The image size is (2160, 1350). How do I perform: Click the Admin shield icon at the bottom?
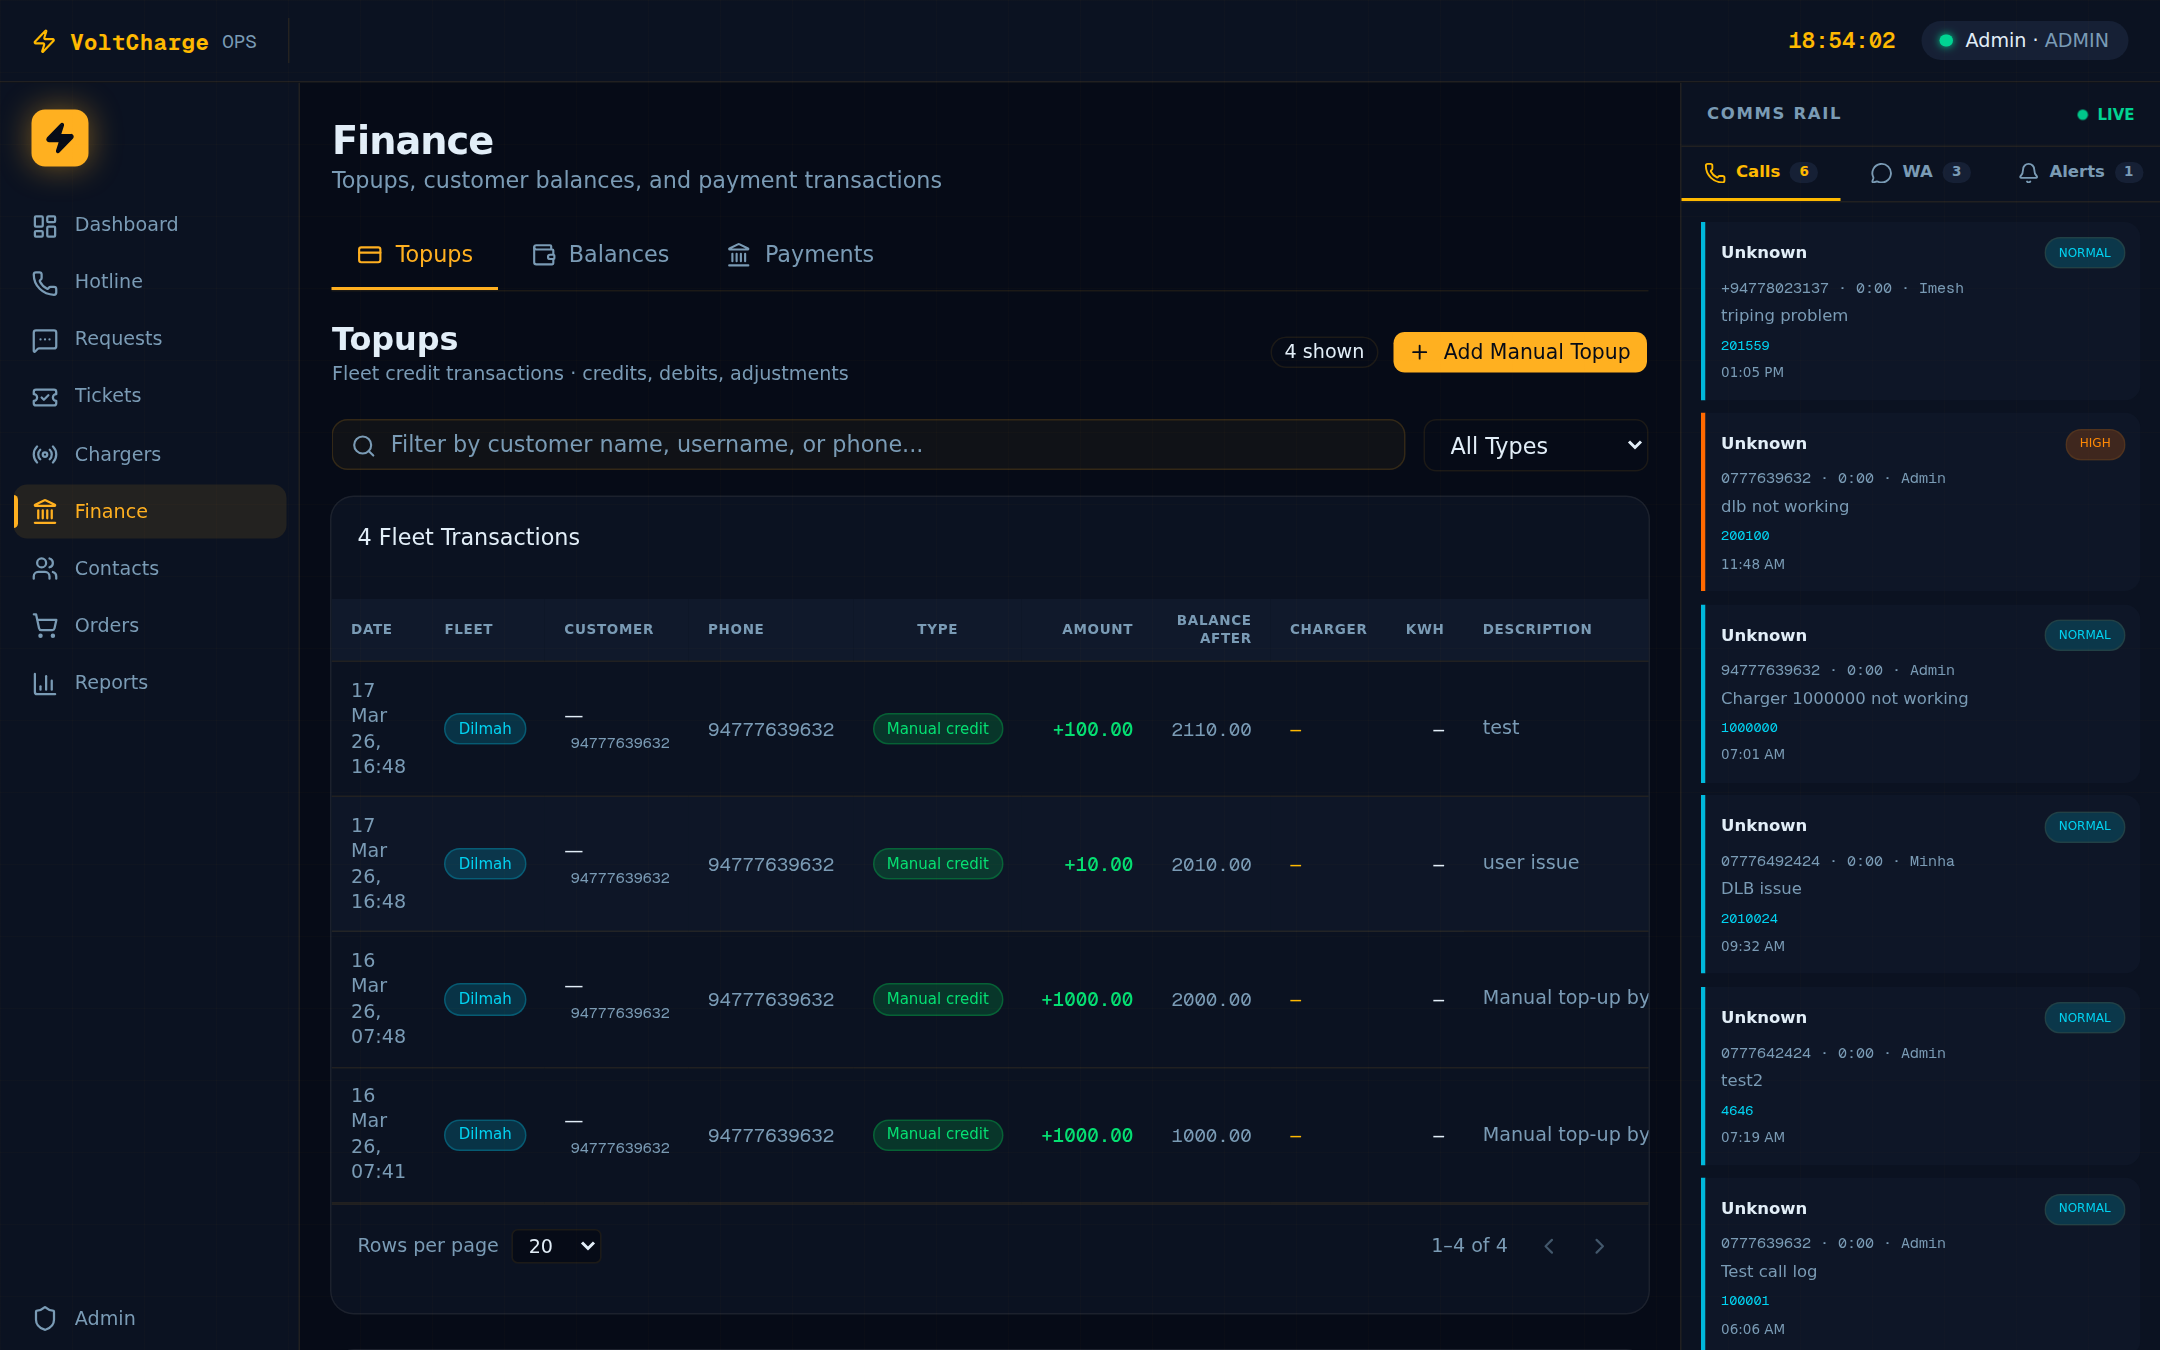tap(45, 1319)
